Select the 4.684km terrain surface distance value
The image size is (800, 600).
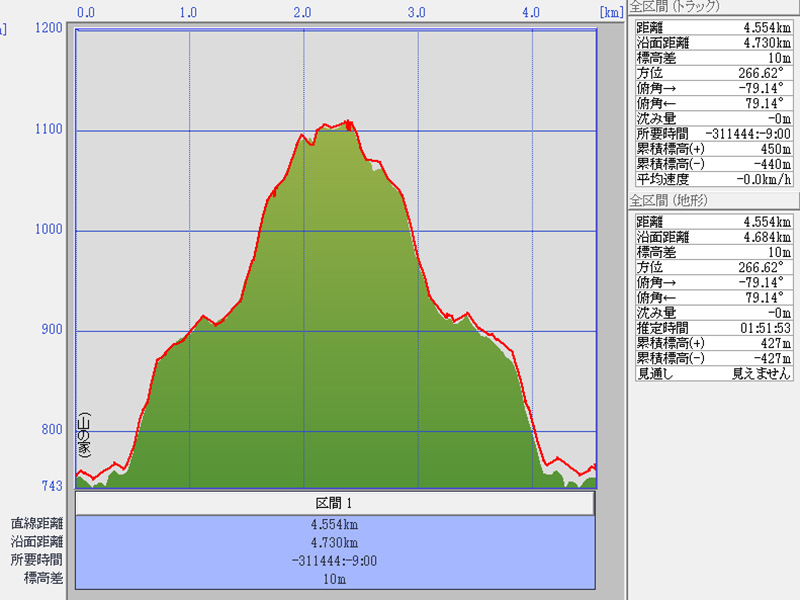(764, 237)
